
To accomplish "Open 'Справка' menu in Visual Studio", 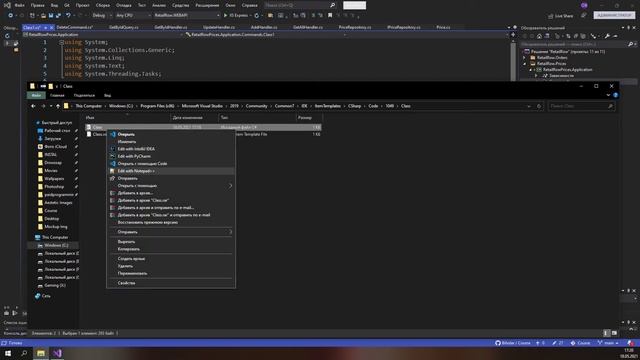I will [249, 5].
